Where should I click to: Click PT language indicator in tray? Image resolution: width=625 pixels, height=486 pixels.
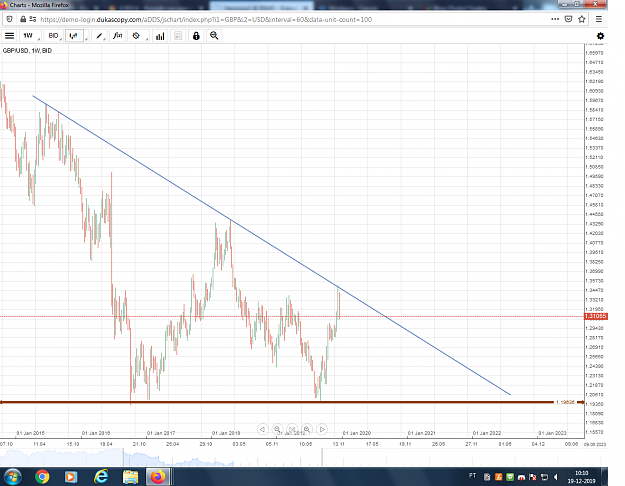(472, 476)
